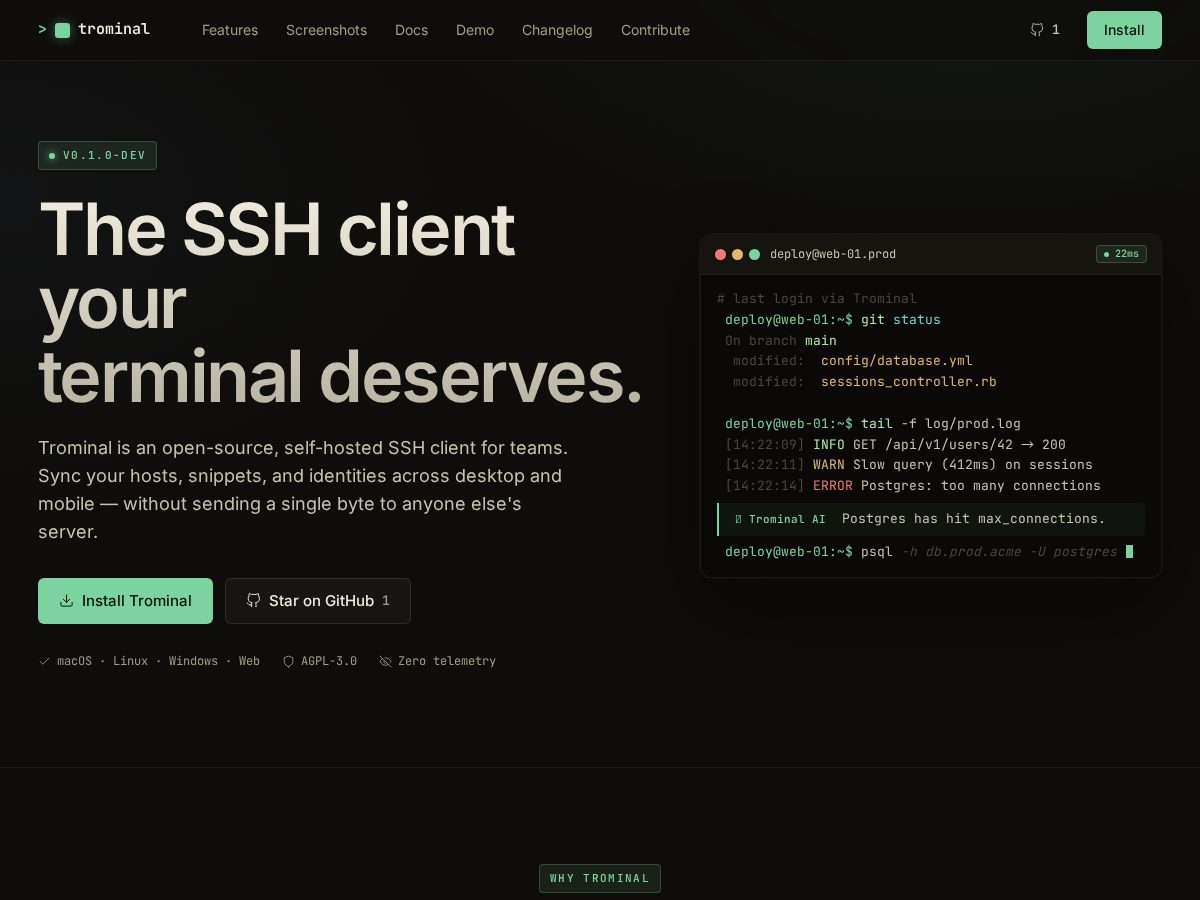Click the trominal brand name link
This screenshot has width=1200, height=900.
point(114,29)
